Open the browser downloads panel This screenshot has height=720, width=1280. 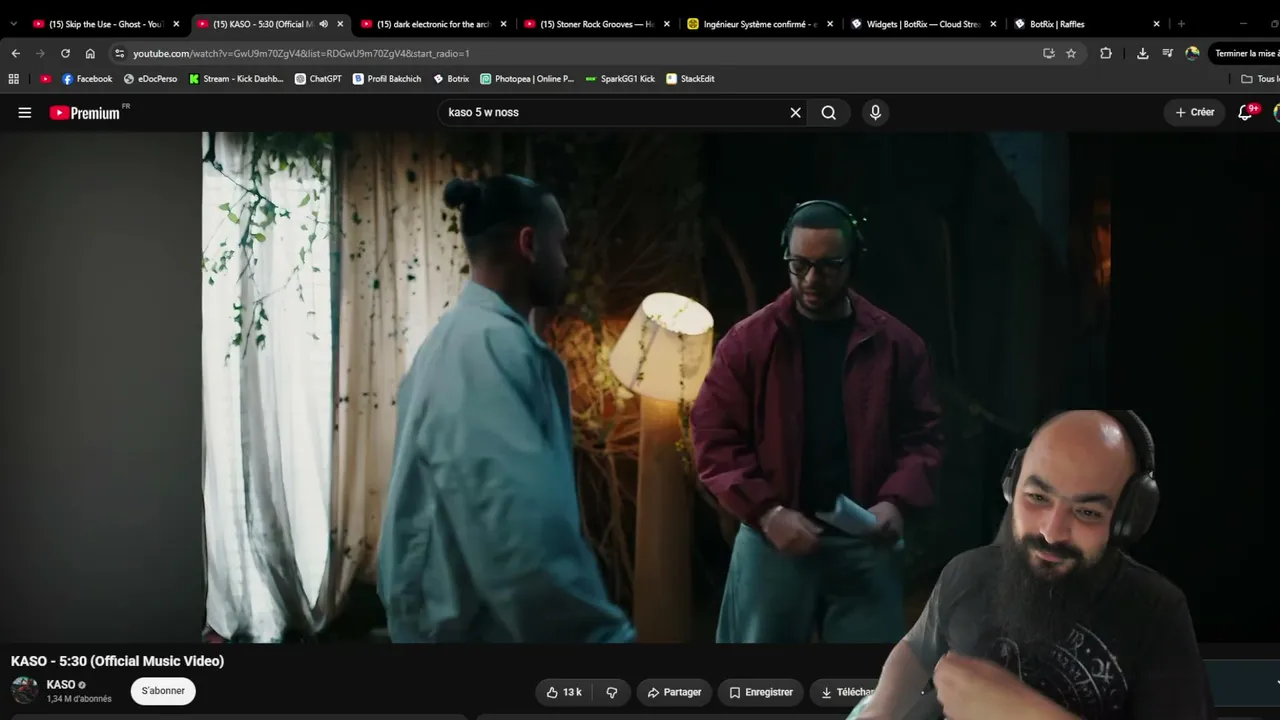1142,54
